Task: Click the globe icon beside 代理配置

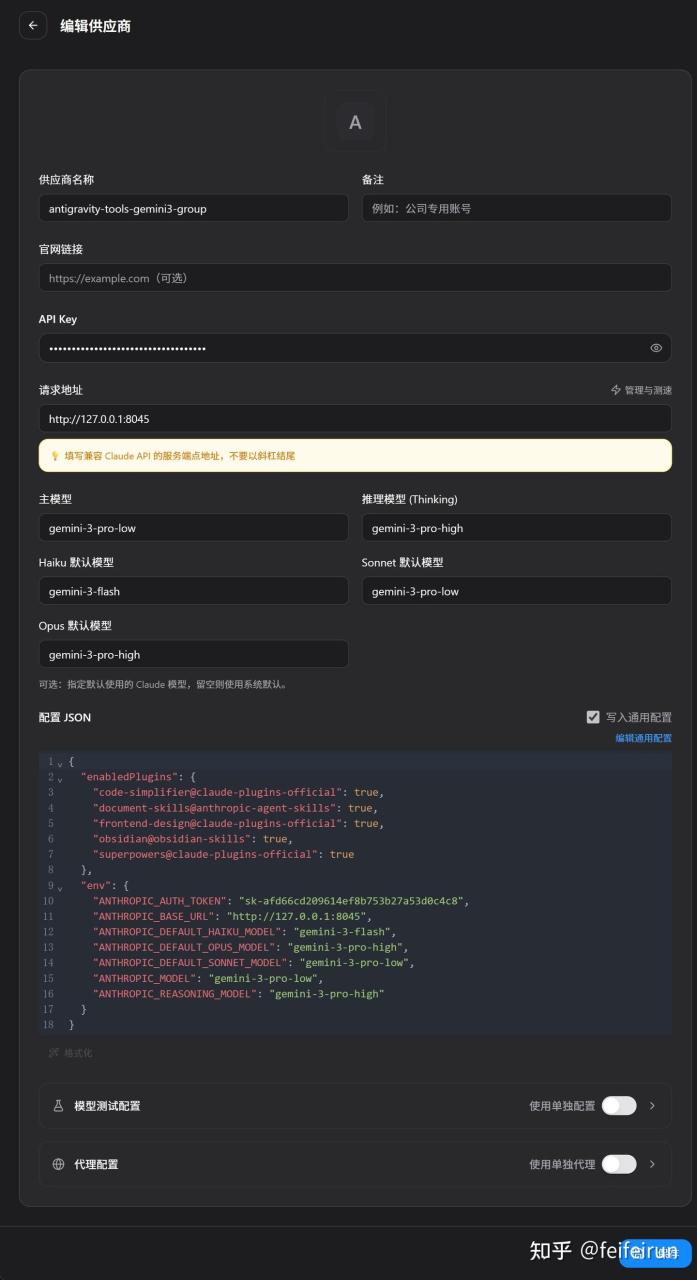Action: [x=58, y=1164]
